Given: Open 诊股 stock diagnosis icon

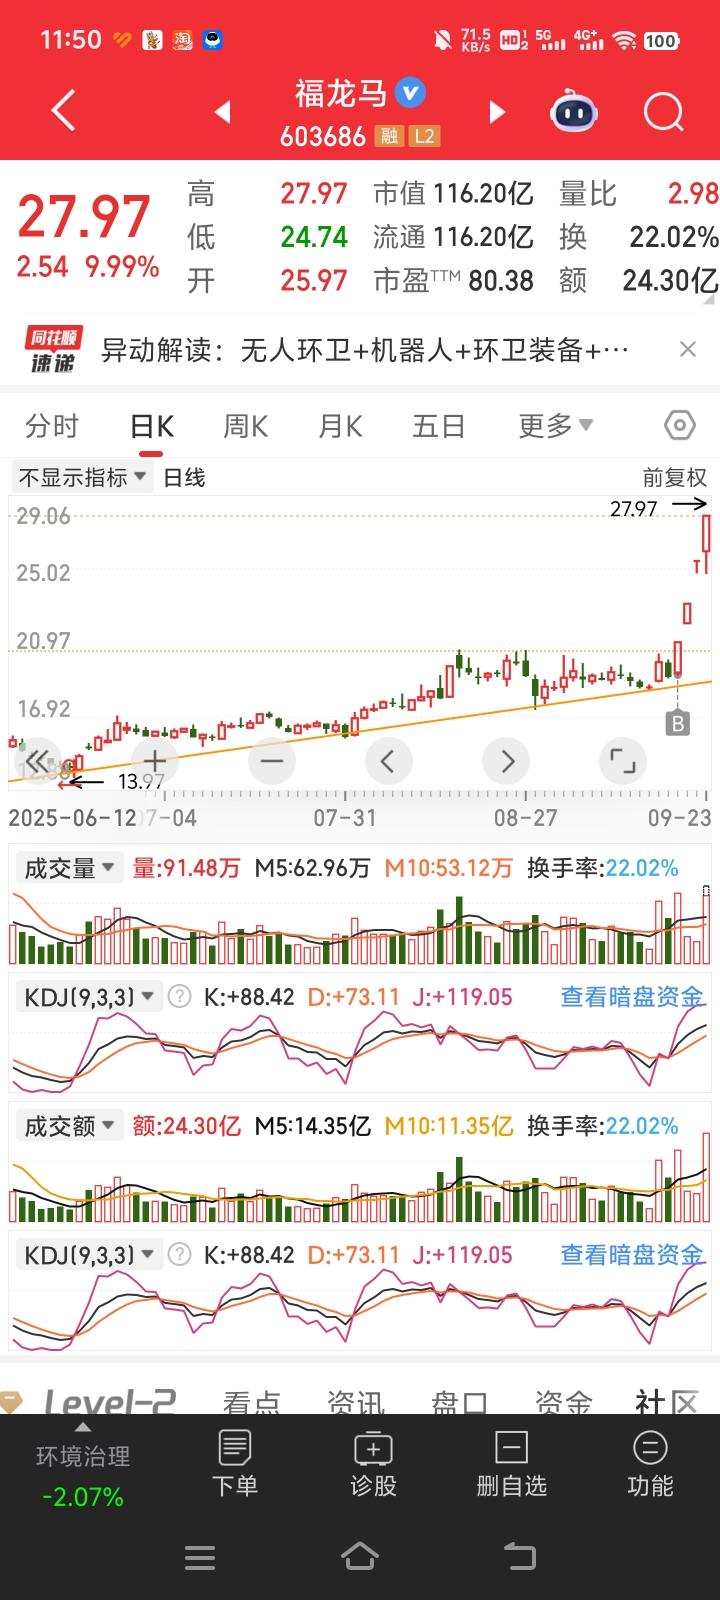Looking at the screenshot, I should [x=373, y=1463].
